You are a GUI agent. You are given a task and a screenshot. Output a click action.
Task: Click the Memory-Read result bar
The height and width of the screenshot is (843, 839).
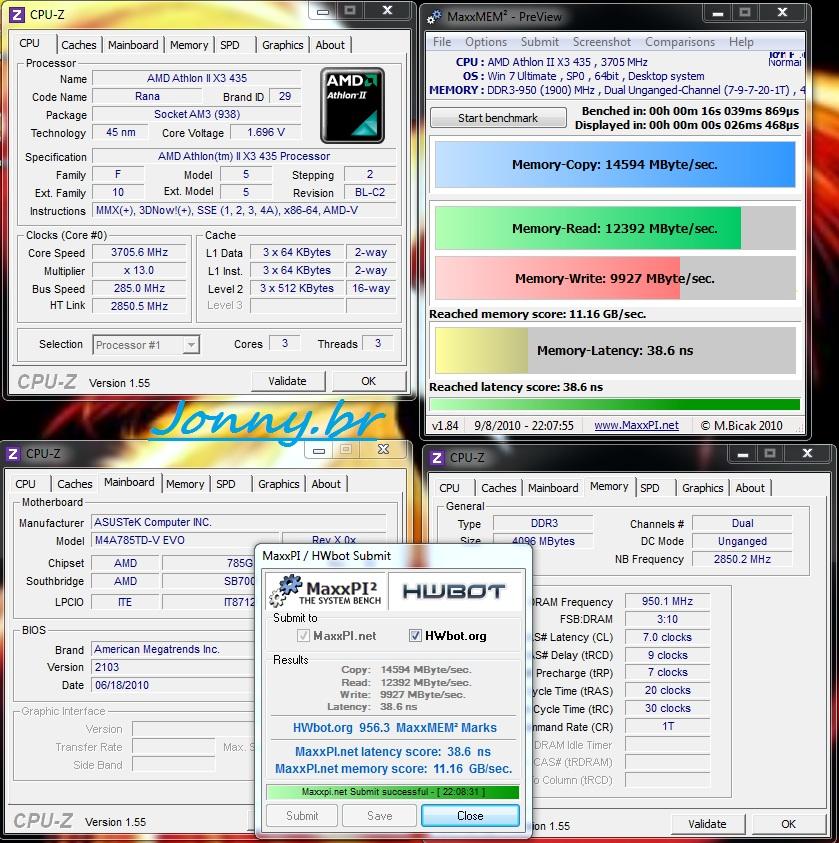(615, 228)
